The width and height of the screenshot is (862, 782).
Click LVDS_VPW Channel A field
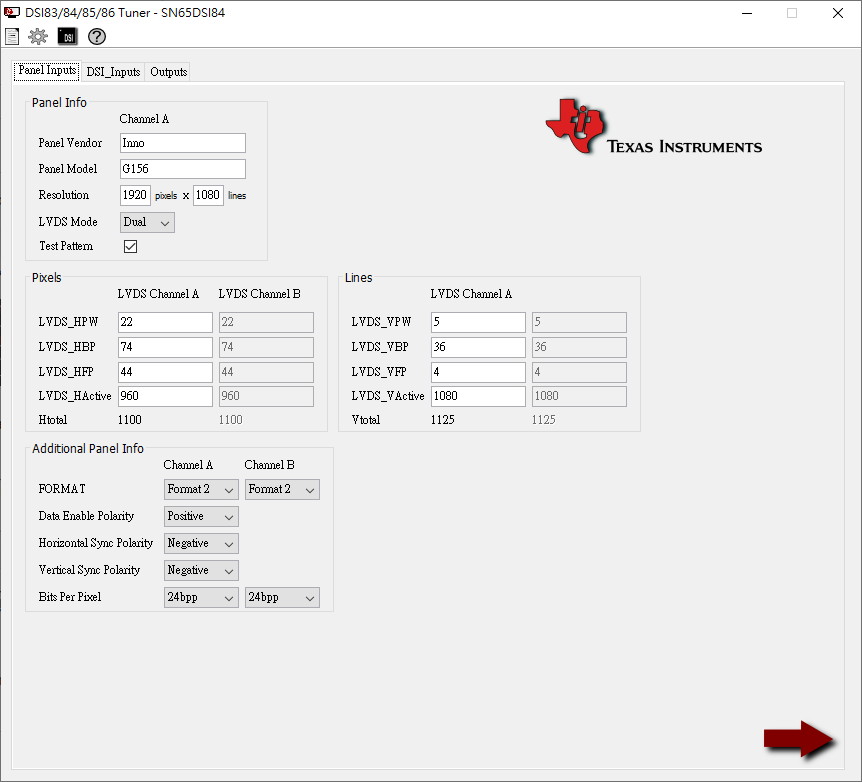[478, 322]
